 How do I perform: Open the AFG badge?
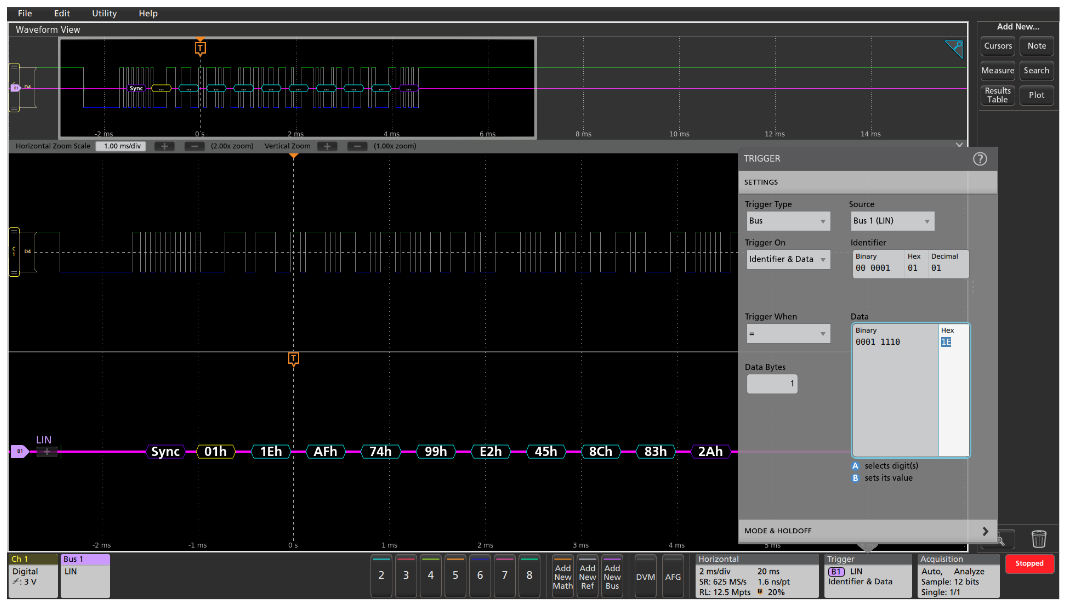(673, 576)
